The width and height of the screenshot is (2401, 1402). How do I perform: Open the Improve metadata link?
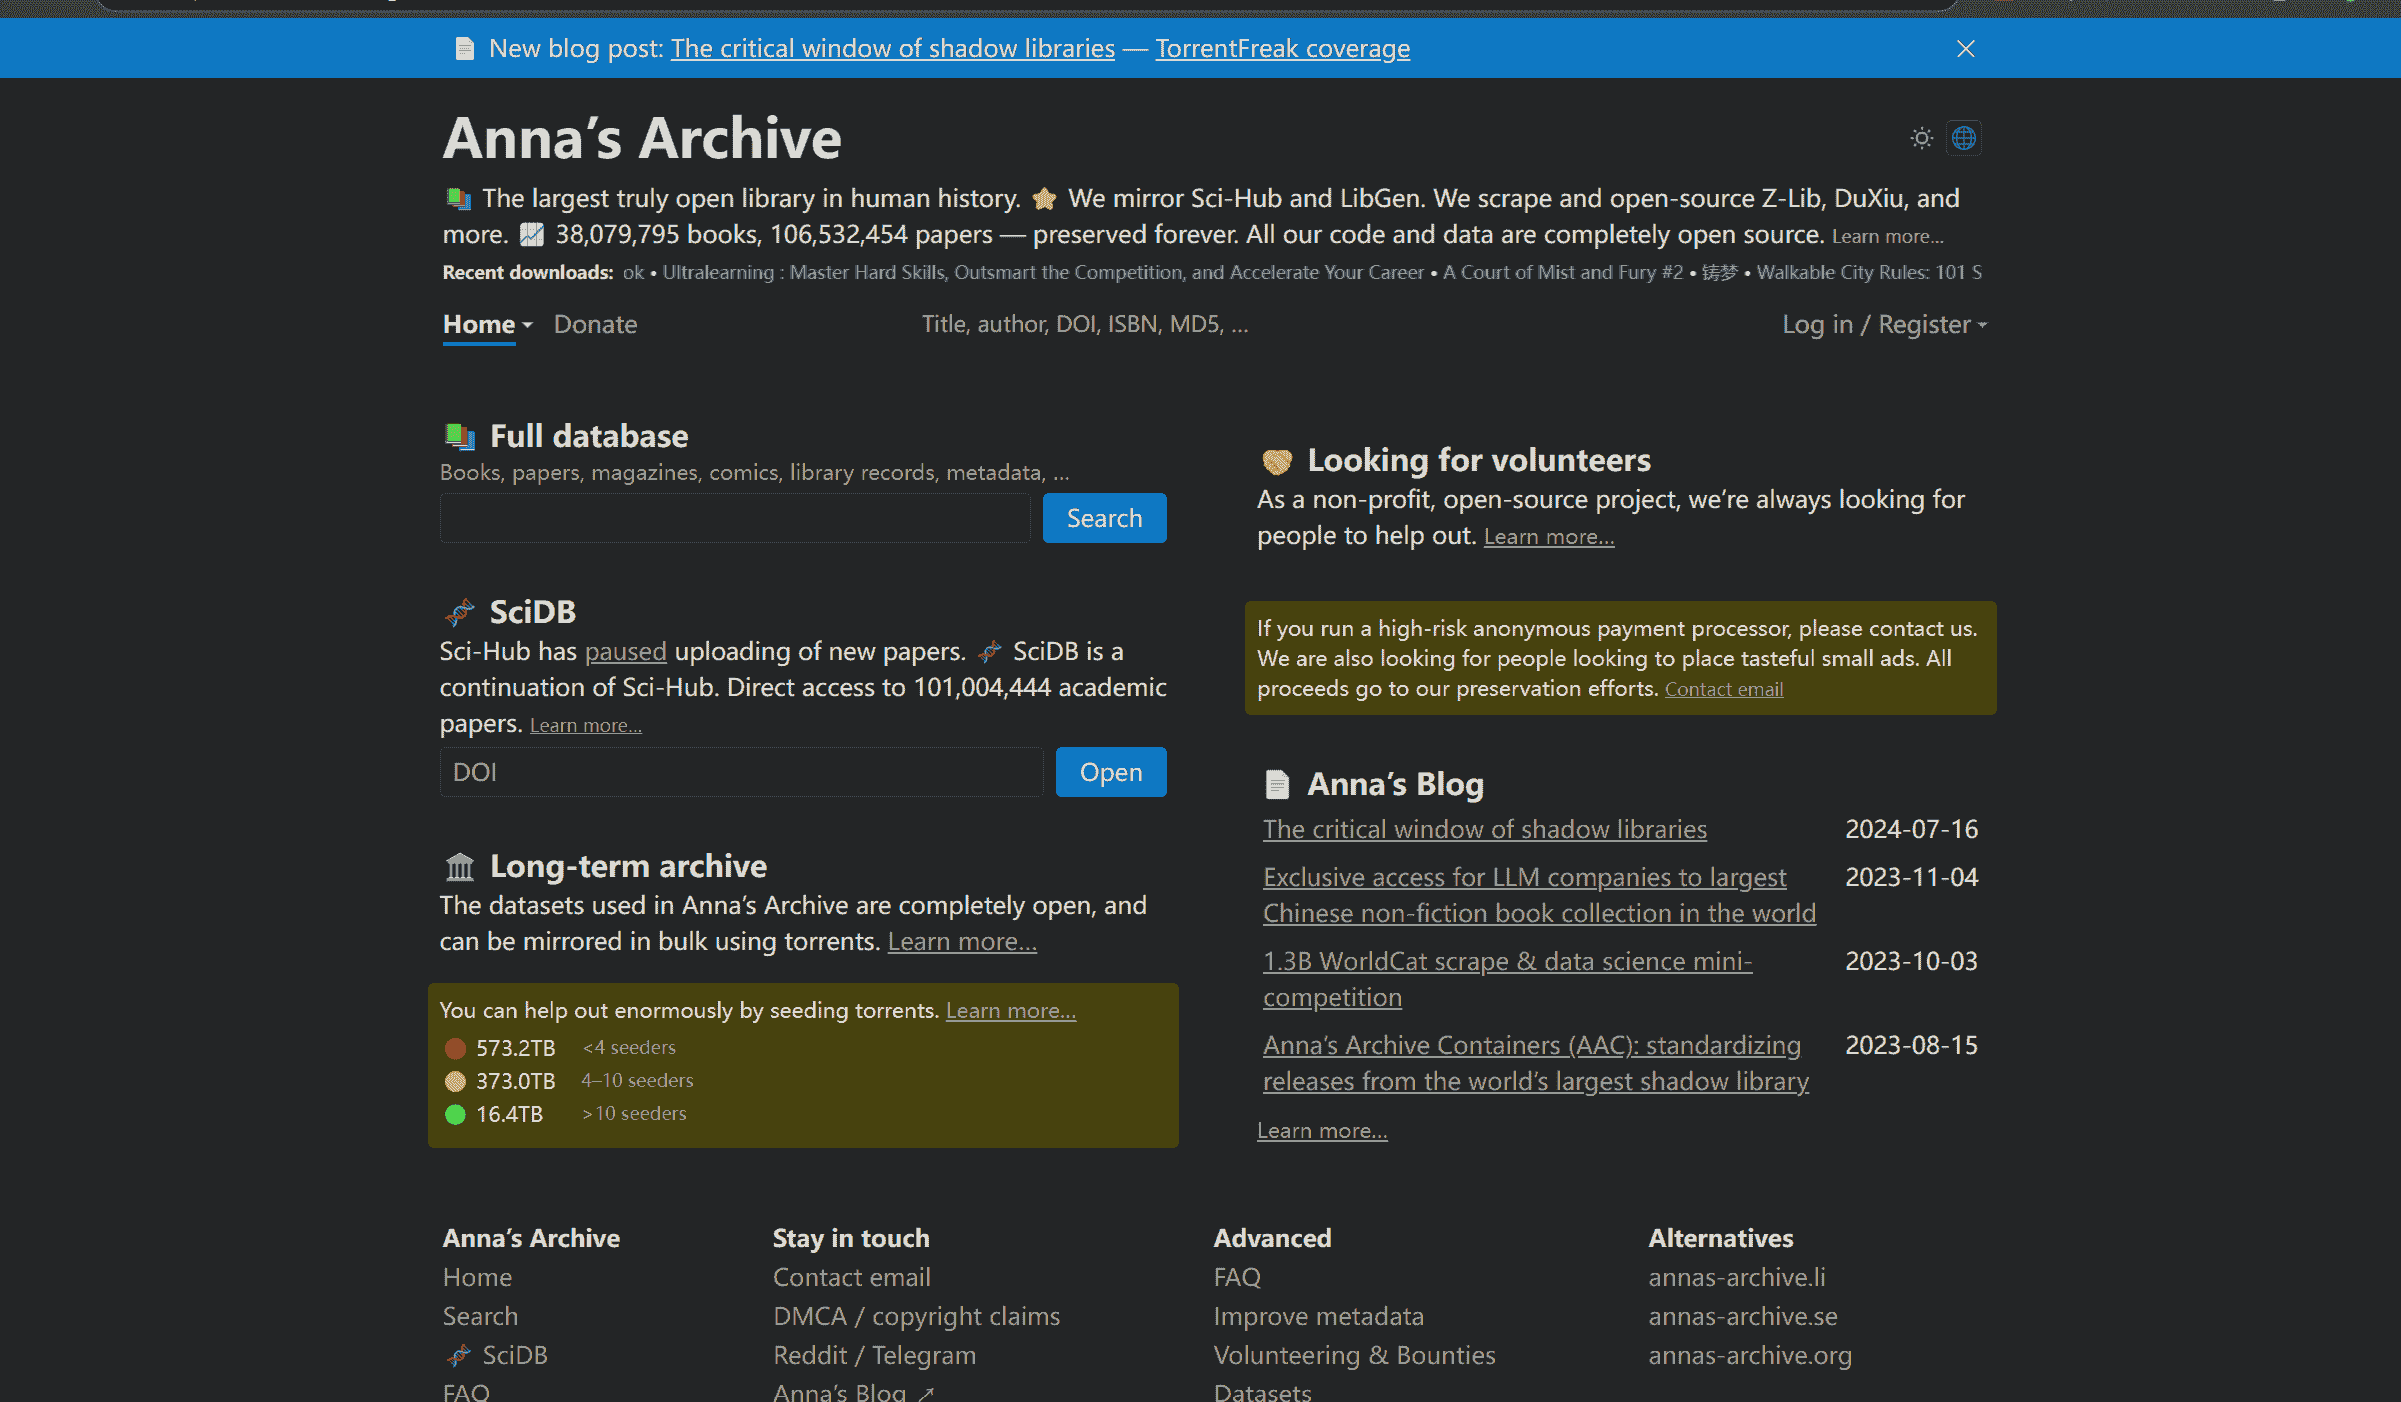pos(1318,1317)
